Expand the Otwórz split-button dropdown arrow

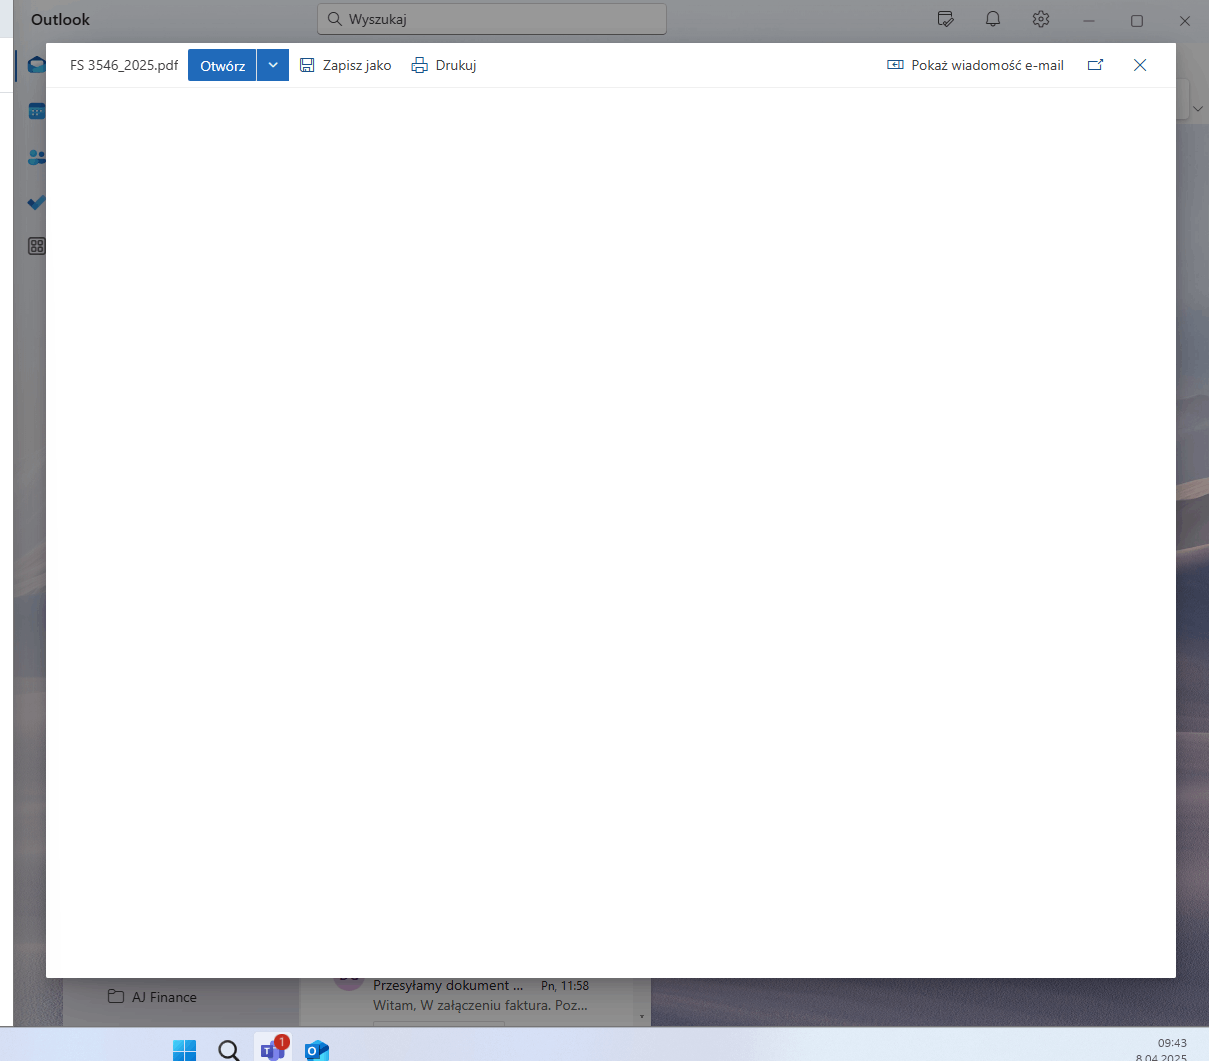point(272,65)
